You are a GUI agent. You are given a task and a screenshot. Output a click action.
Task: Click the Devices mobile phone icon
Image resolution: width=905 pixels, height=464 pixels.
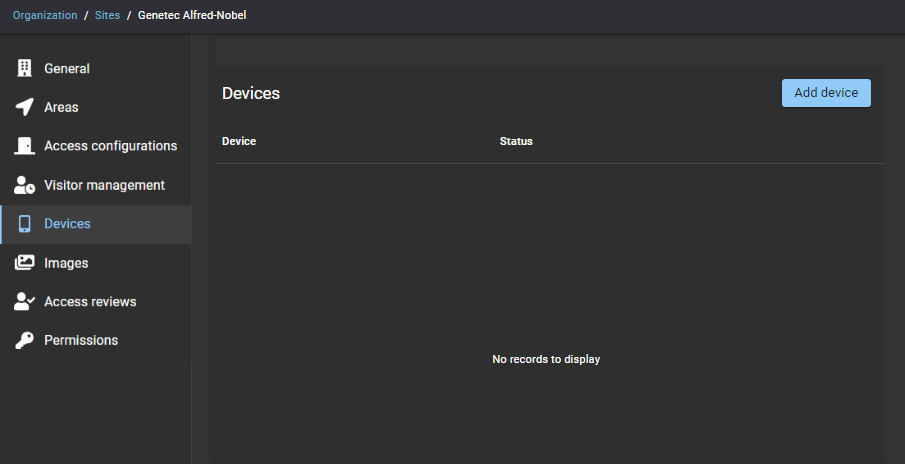[25, 224]
